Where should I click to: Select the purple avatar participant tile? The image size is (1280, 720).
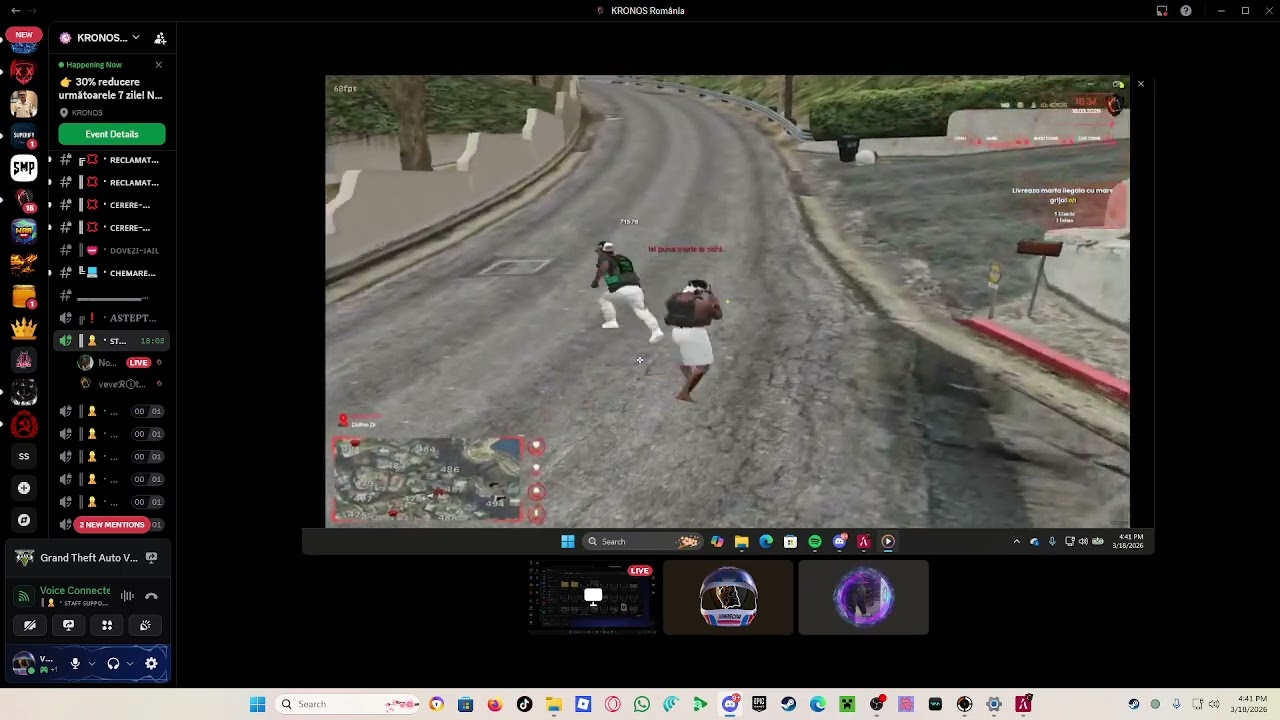pos(863,598)
